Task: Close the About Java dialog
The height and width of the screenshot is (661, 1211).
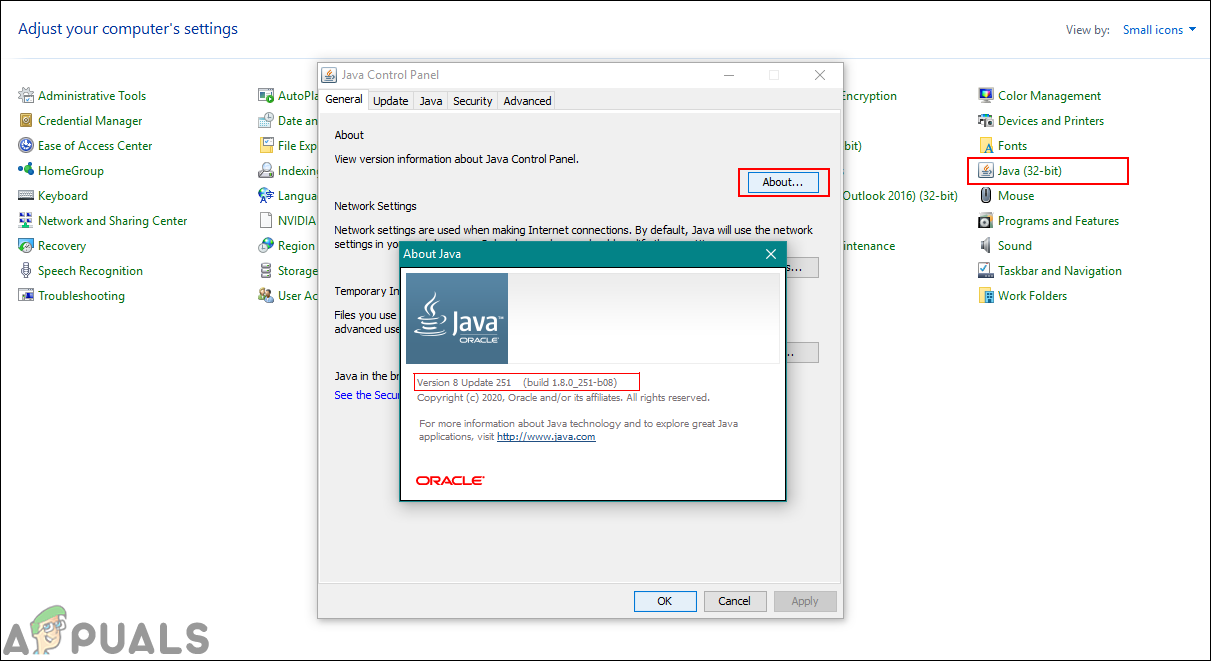Action: pyautogui.click(x=771, y=254)
